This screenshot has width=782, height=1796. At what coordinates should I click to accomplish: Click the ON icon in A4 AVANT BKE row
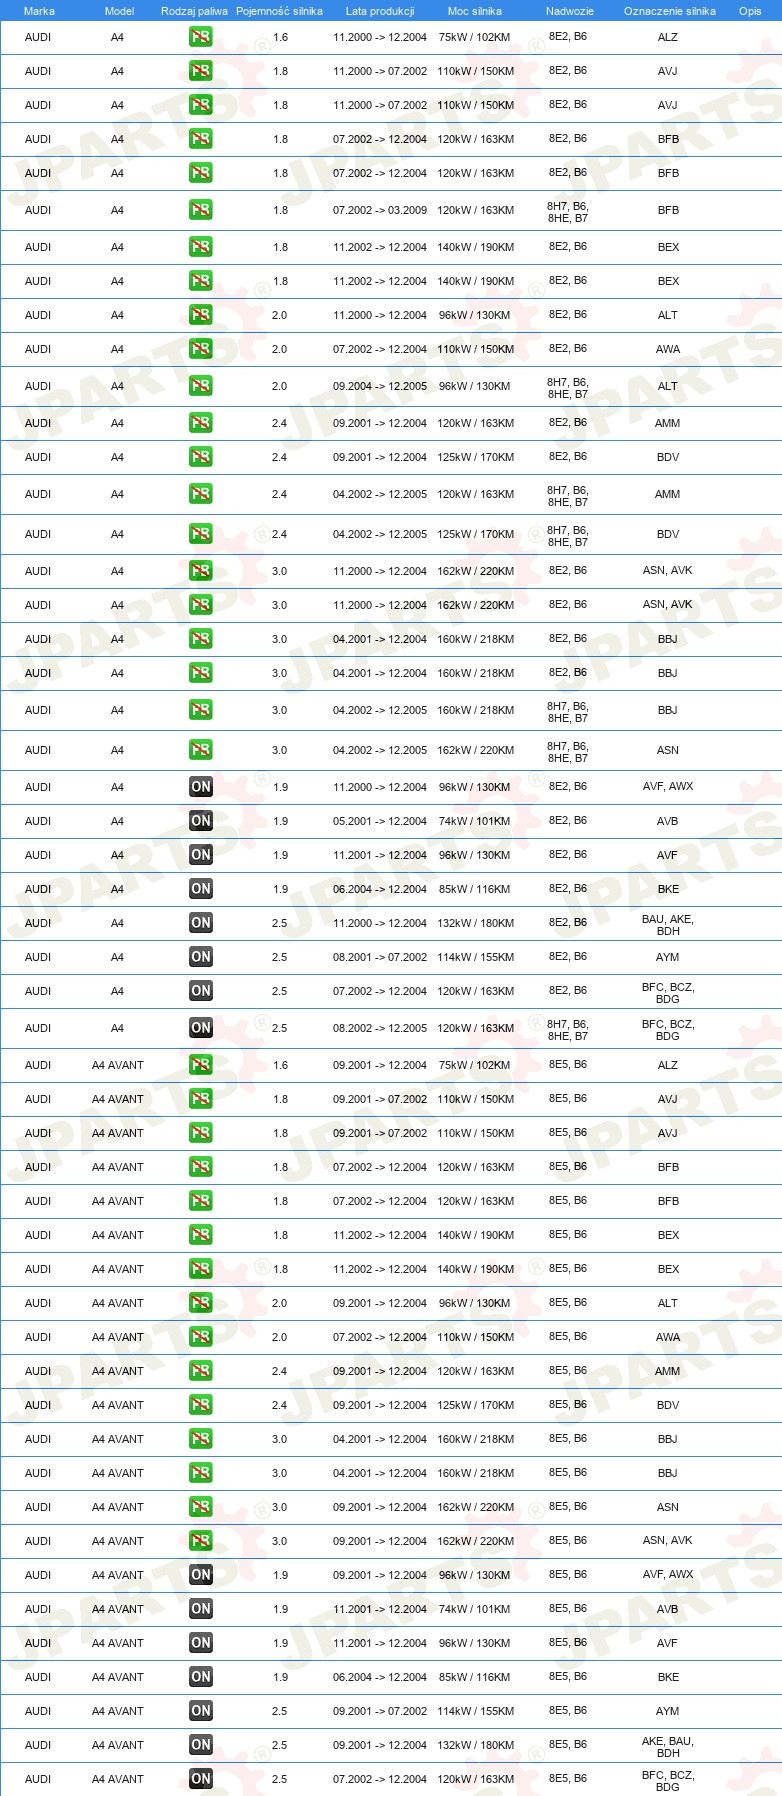pos(201,1677)
